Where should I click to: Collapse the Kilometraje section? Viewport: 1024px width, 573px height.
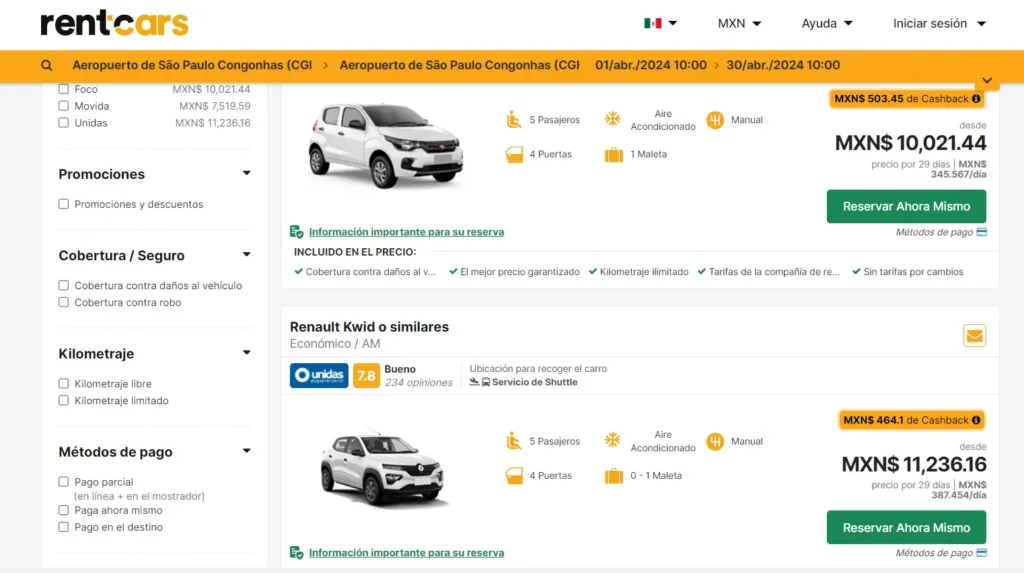(246, 353)
